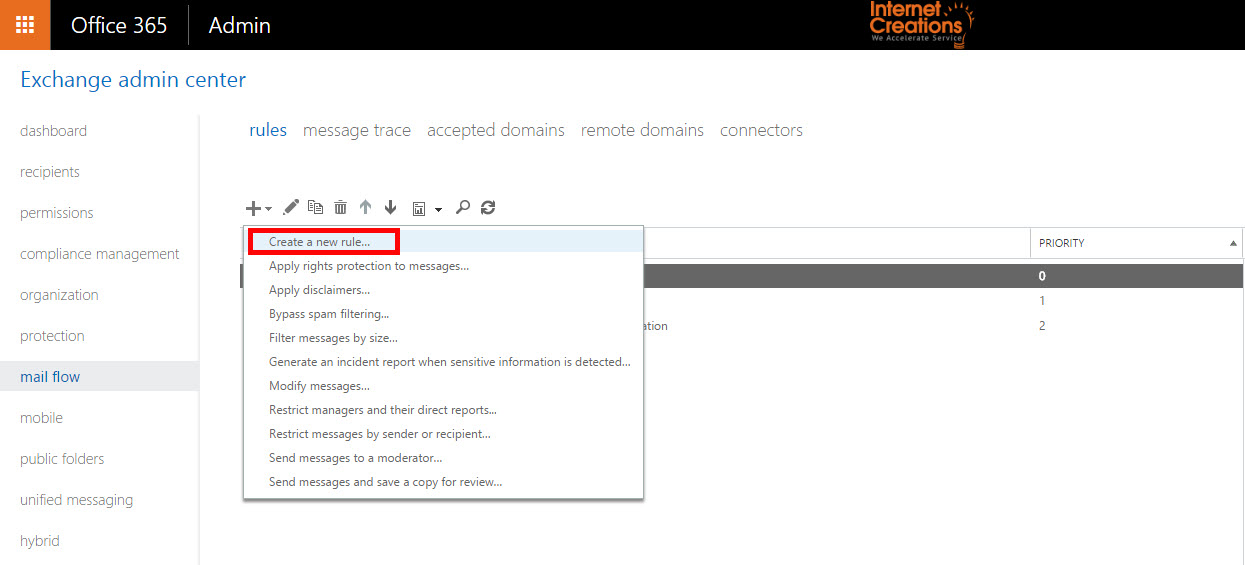Click the report icon in rules toolbar
The image size is (1245, 565).
pyautogui.click(x=420, y=208)
